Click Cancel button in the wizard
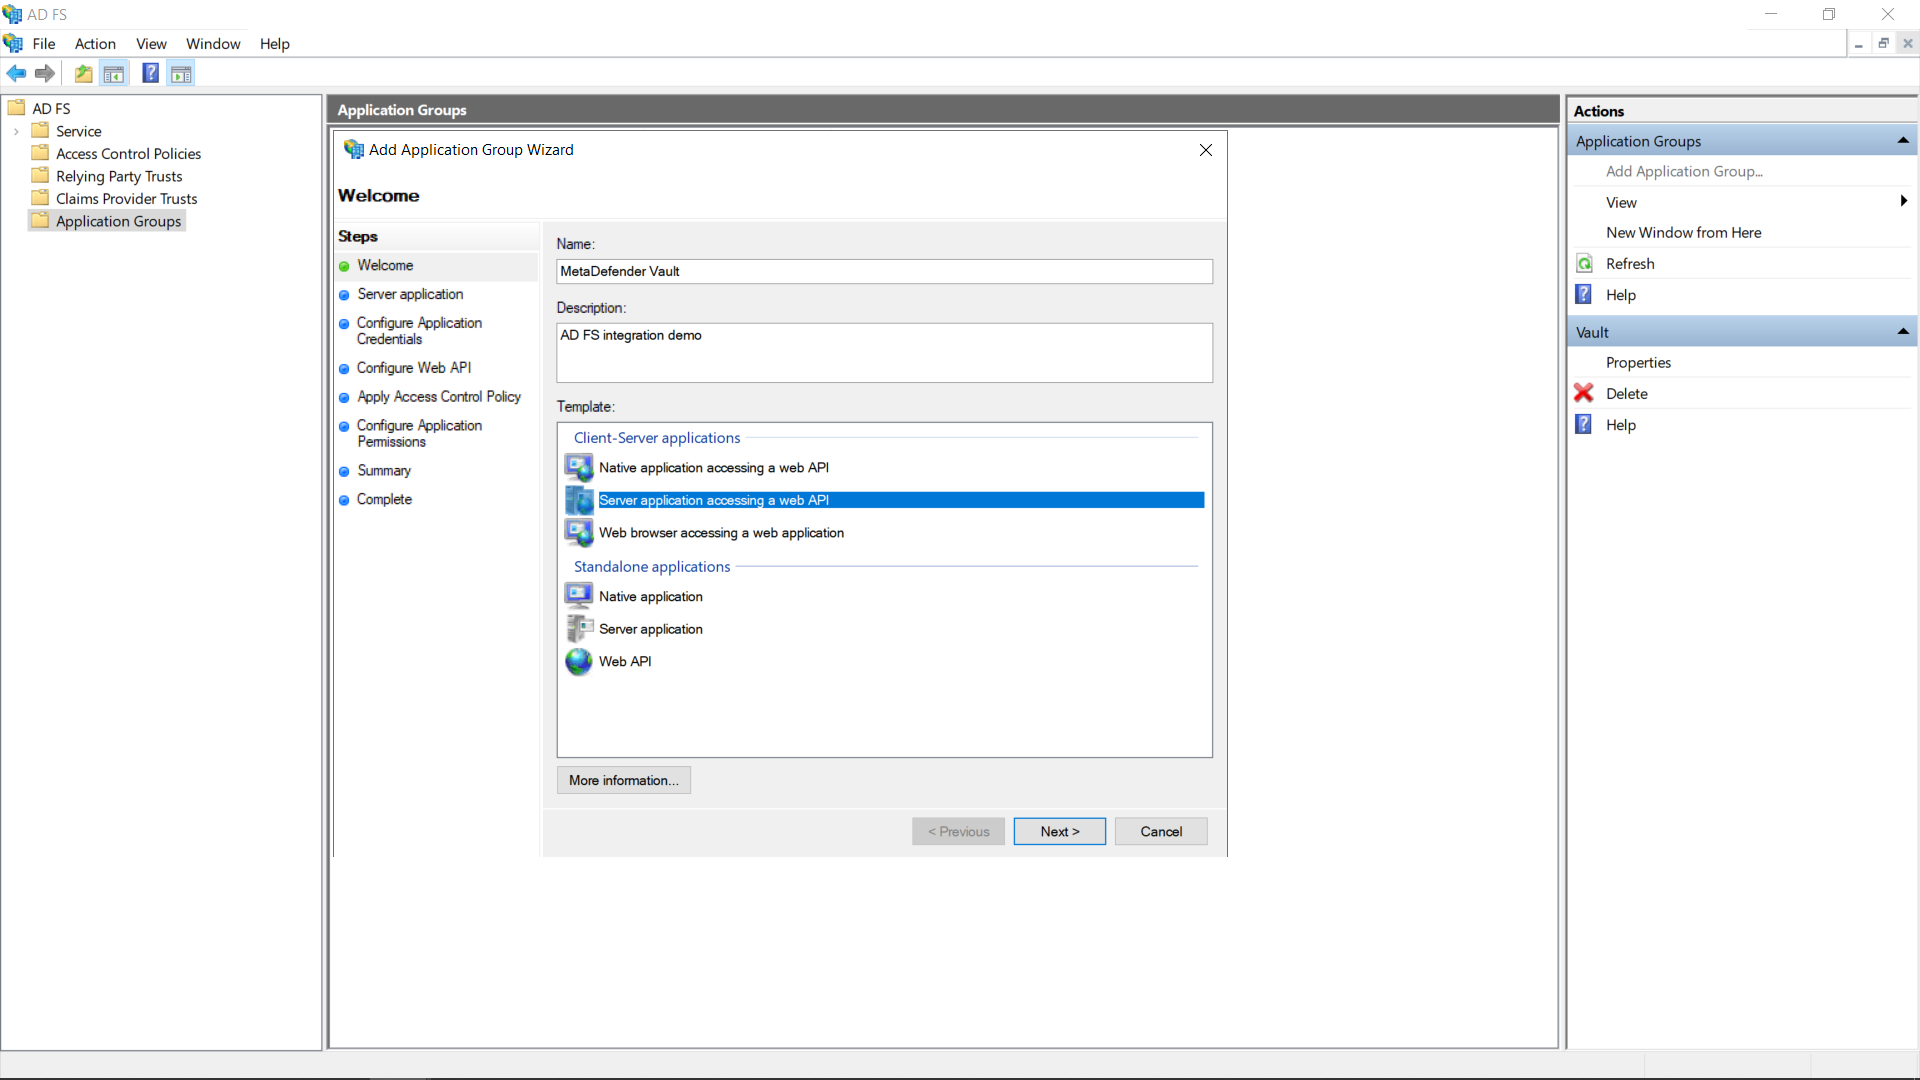Image resolution: width=1920 pixels, height=1080 pixels. pyautogui.click(x=1161, y=831)
